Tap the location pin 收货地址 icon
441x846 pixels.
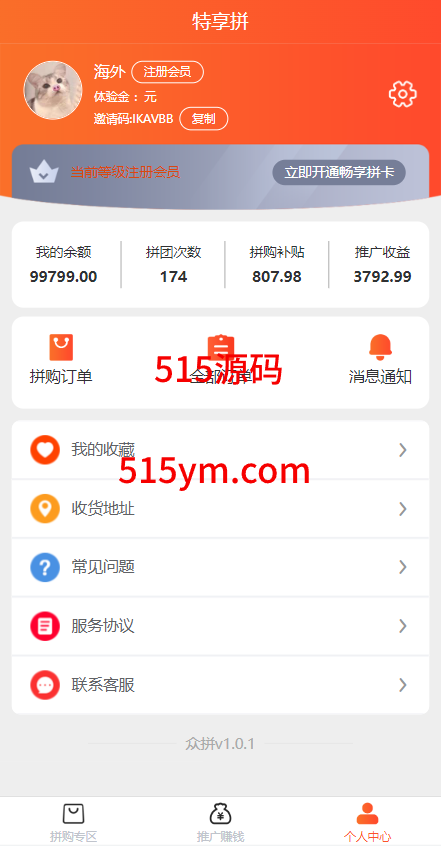pos(45,509)
